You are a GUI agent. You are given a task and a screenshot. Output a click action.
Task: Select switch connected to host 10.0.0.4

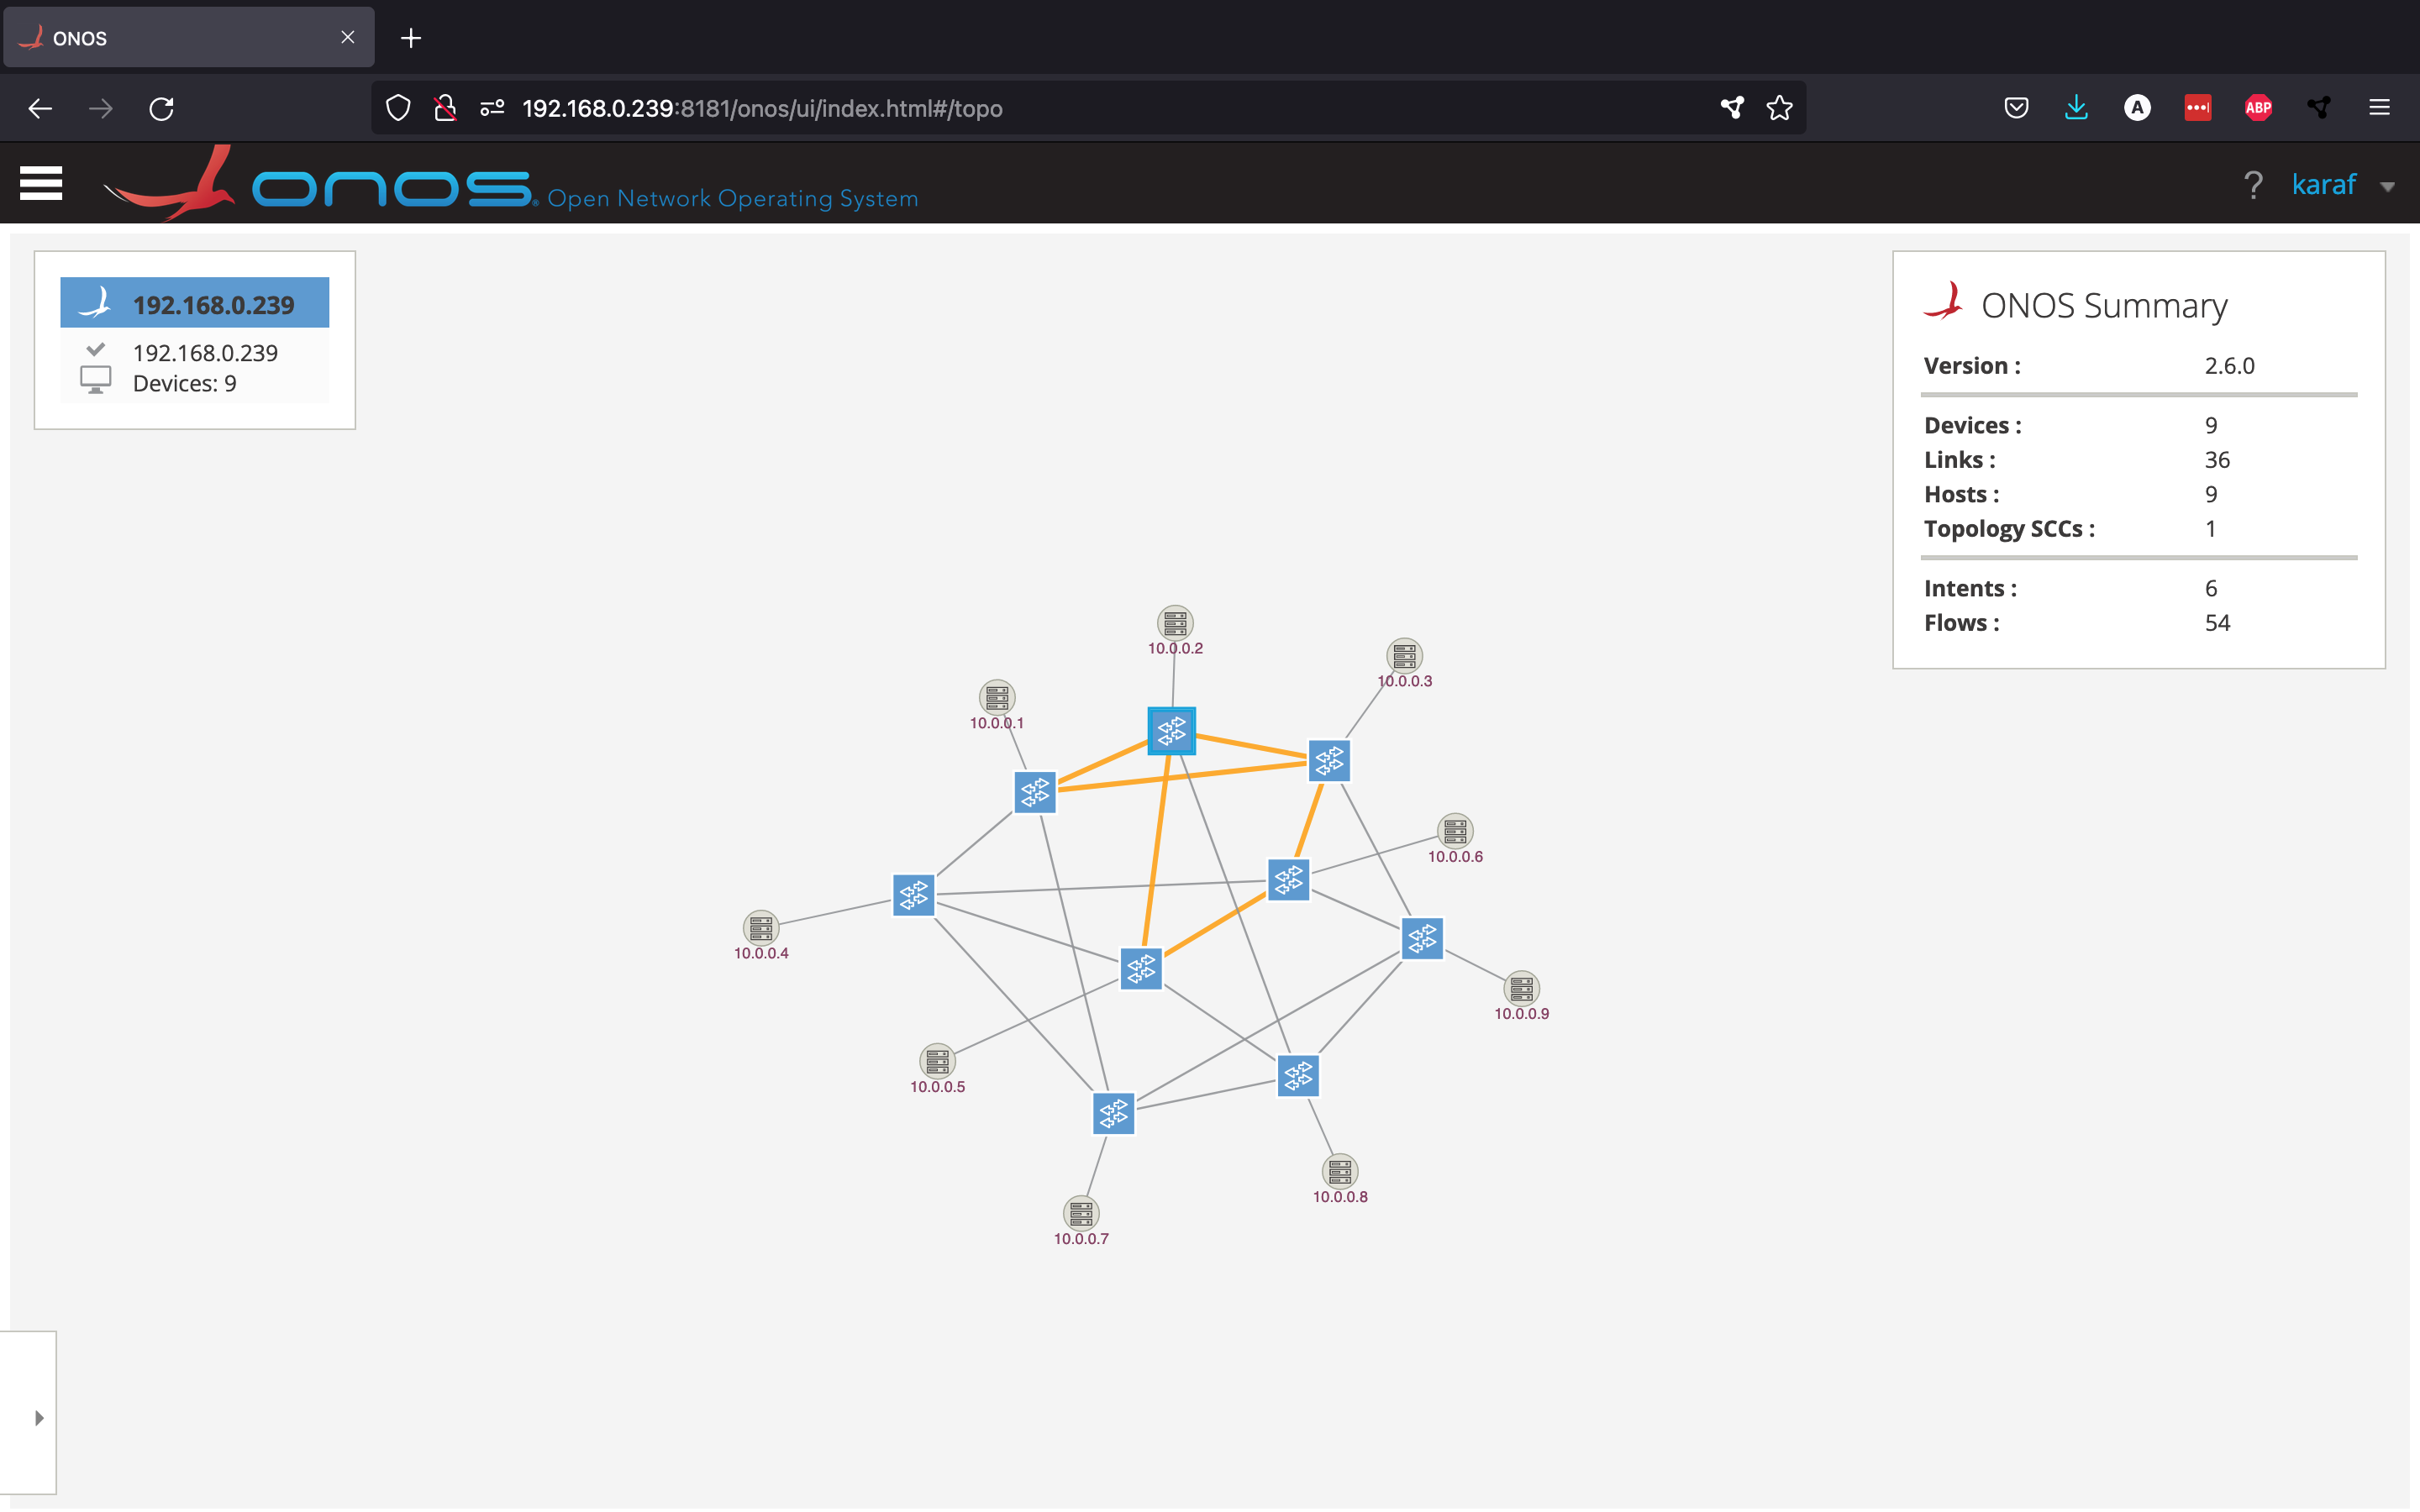913,895
